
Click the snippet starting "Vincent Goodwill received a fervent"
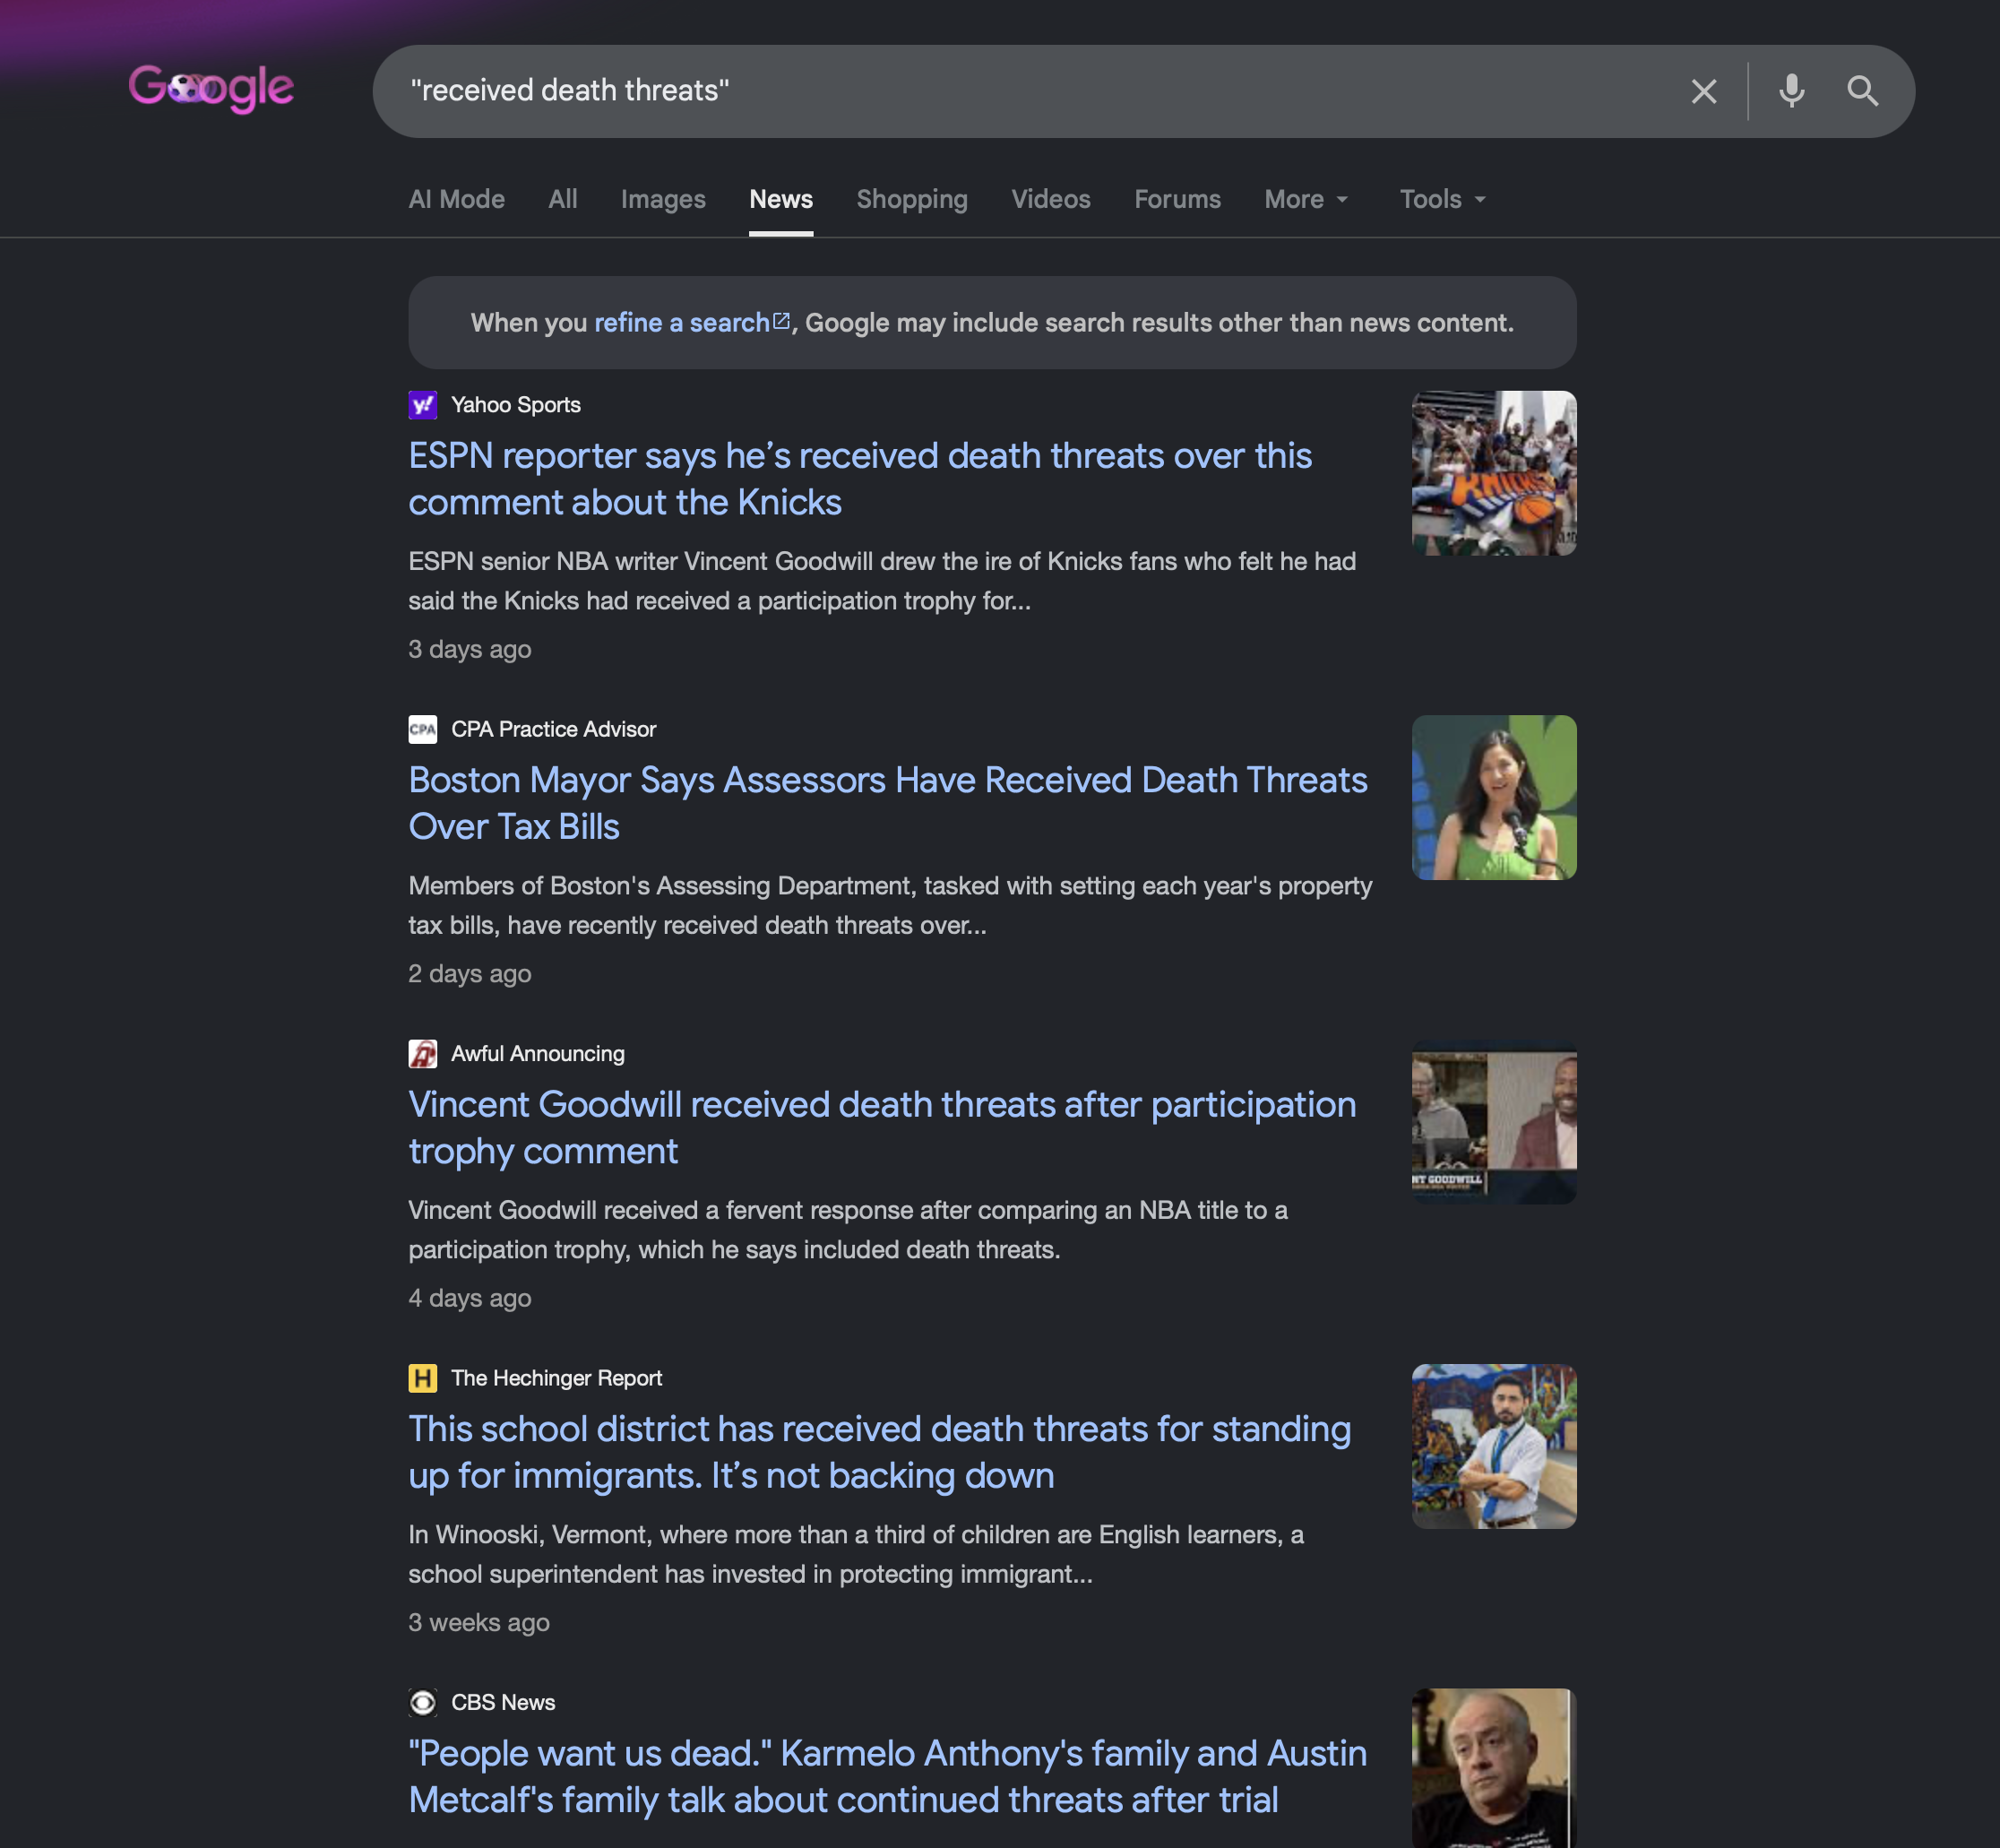[x=848, y=1230]
